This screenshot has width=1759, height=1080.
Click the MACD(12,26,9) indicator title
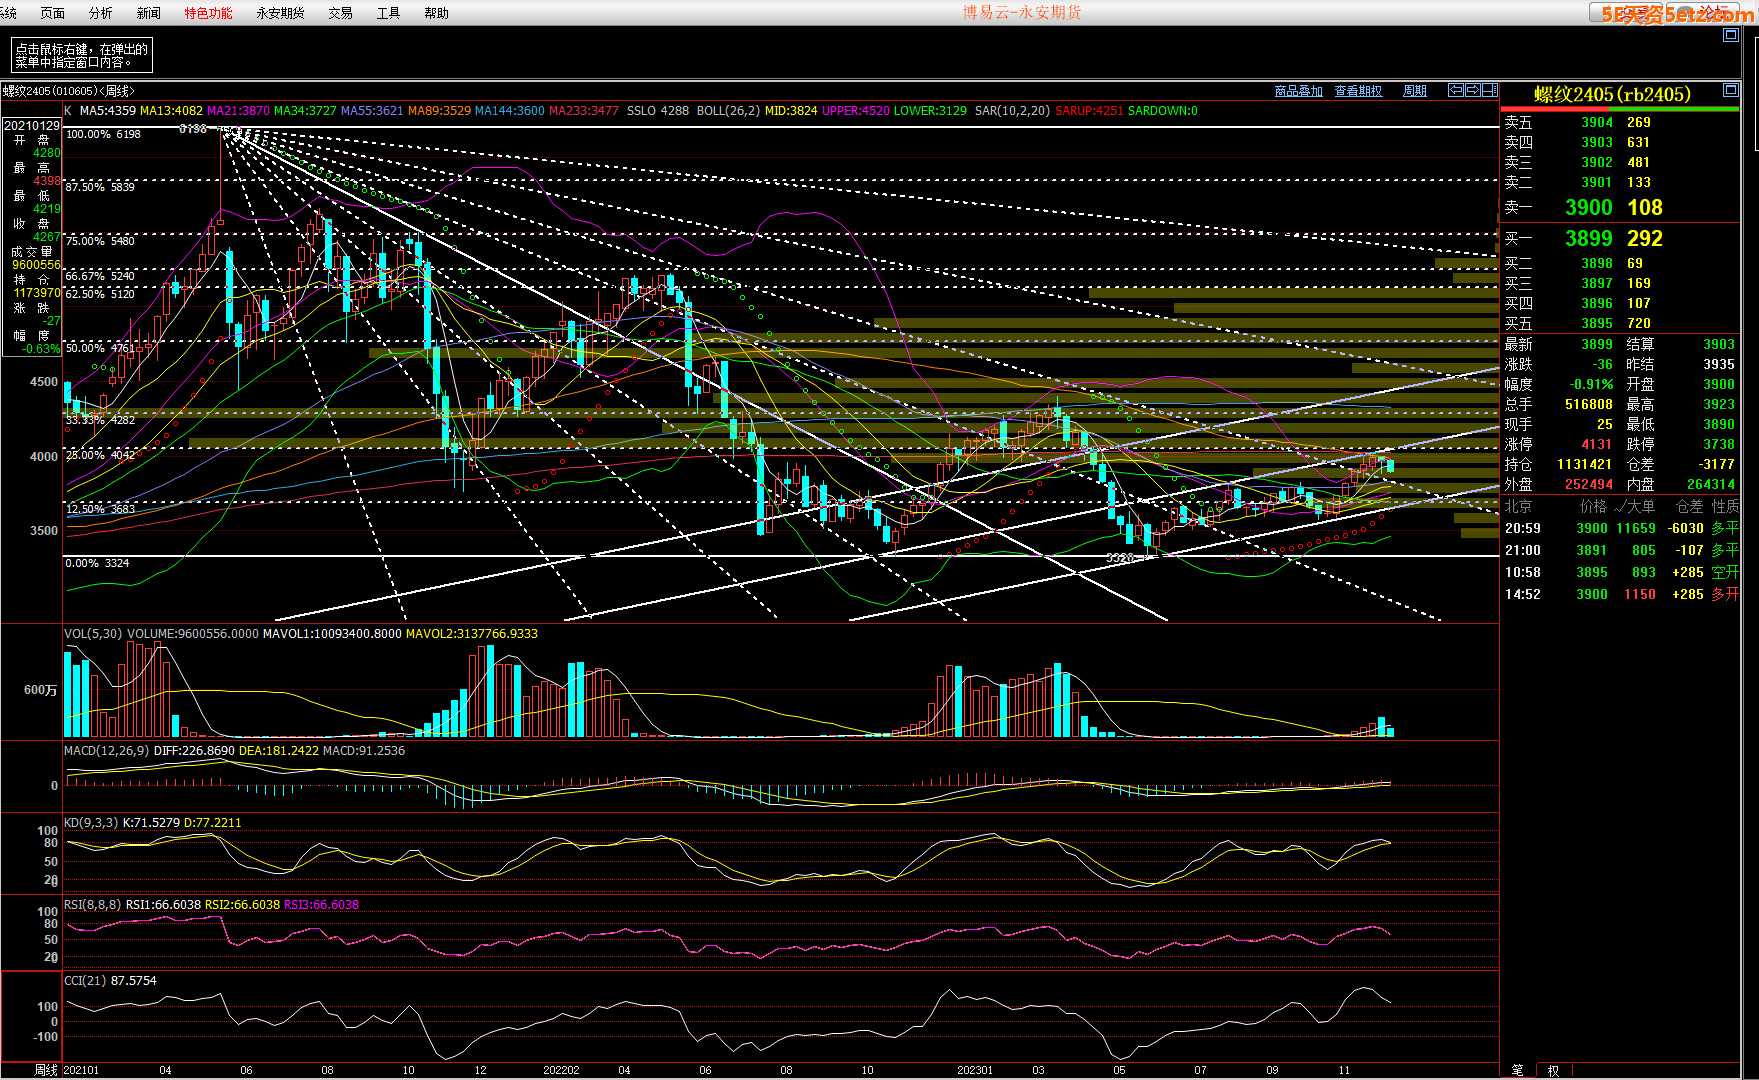click(x=106, y=750)
